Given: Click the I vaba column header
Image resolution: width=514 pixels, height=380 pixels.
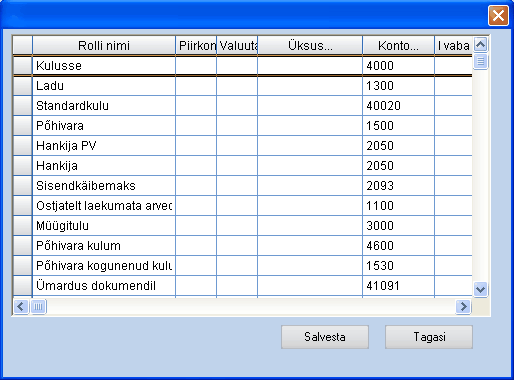Looking at the screenshot, I should [454, 46].
